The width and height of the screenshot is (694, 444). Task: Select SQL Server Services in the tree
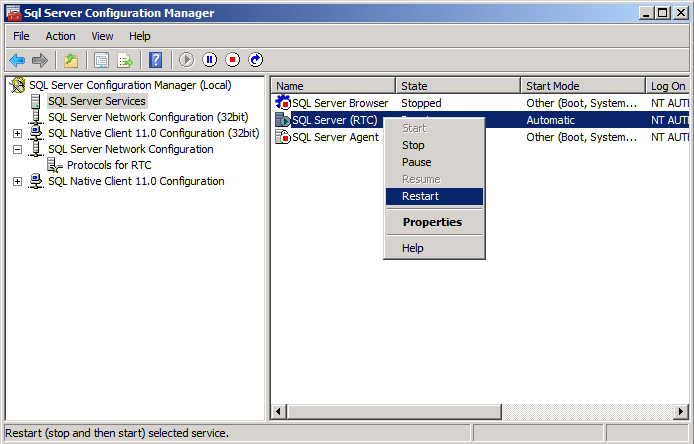[97, 101]
